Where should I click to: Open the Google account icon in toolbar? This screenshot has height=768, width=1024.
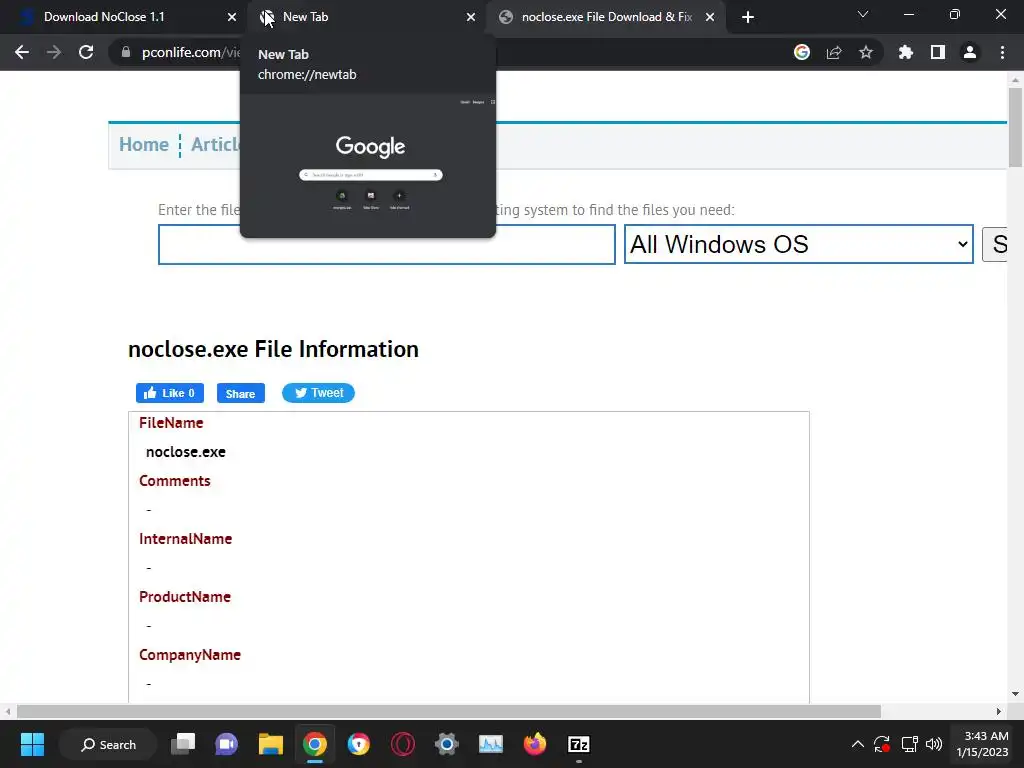click(x=802, y=52)
